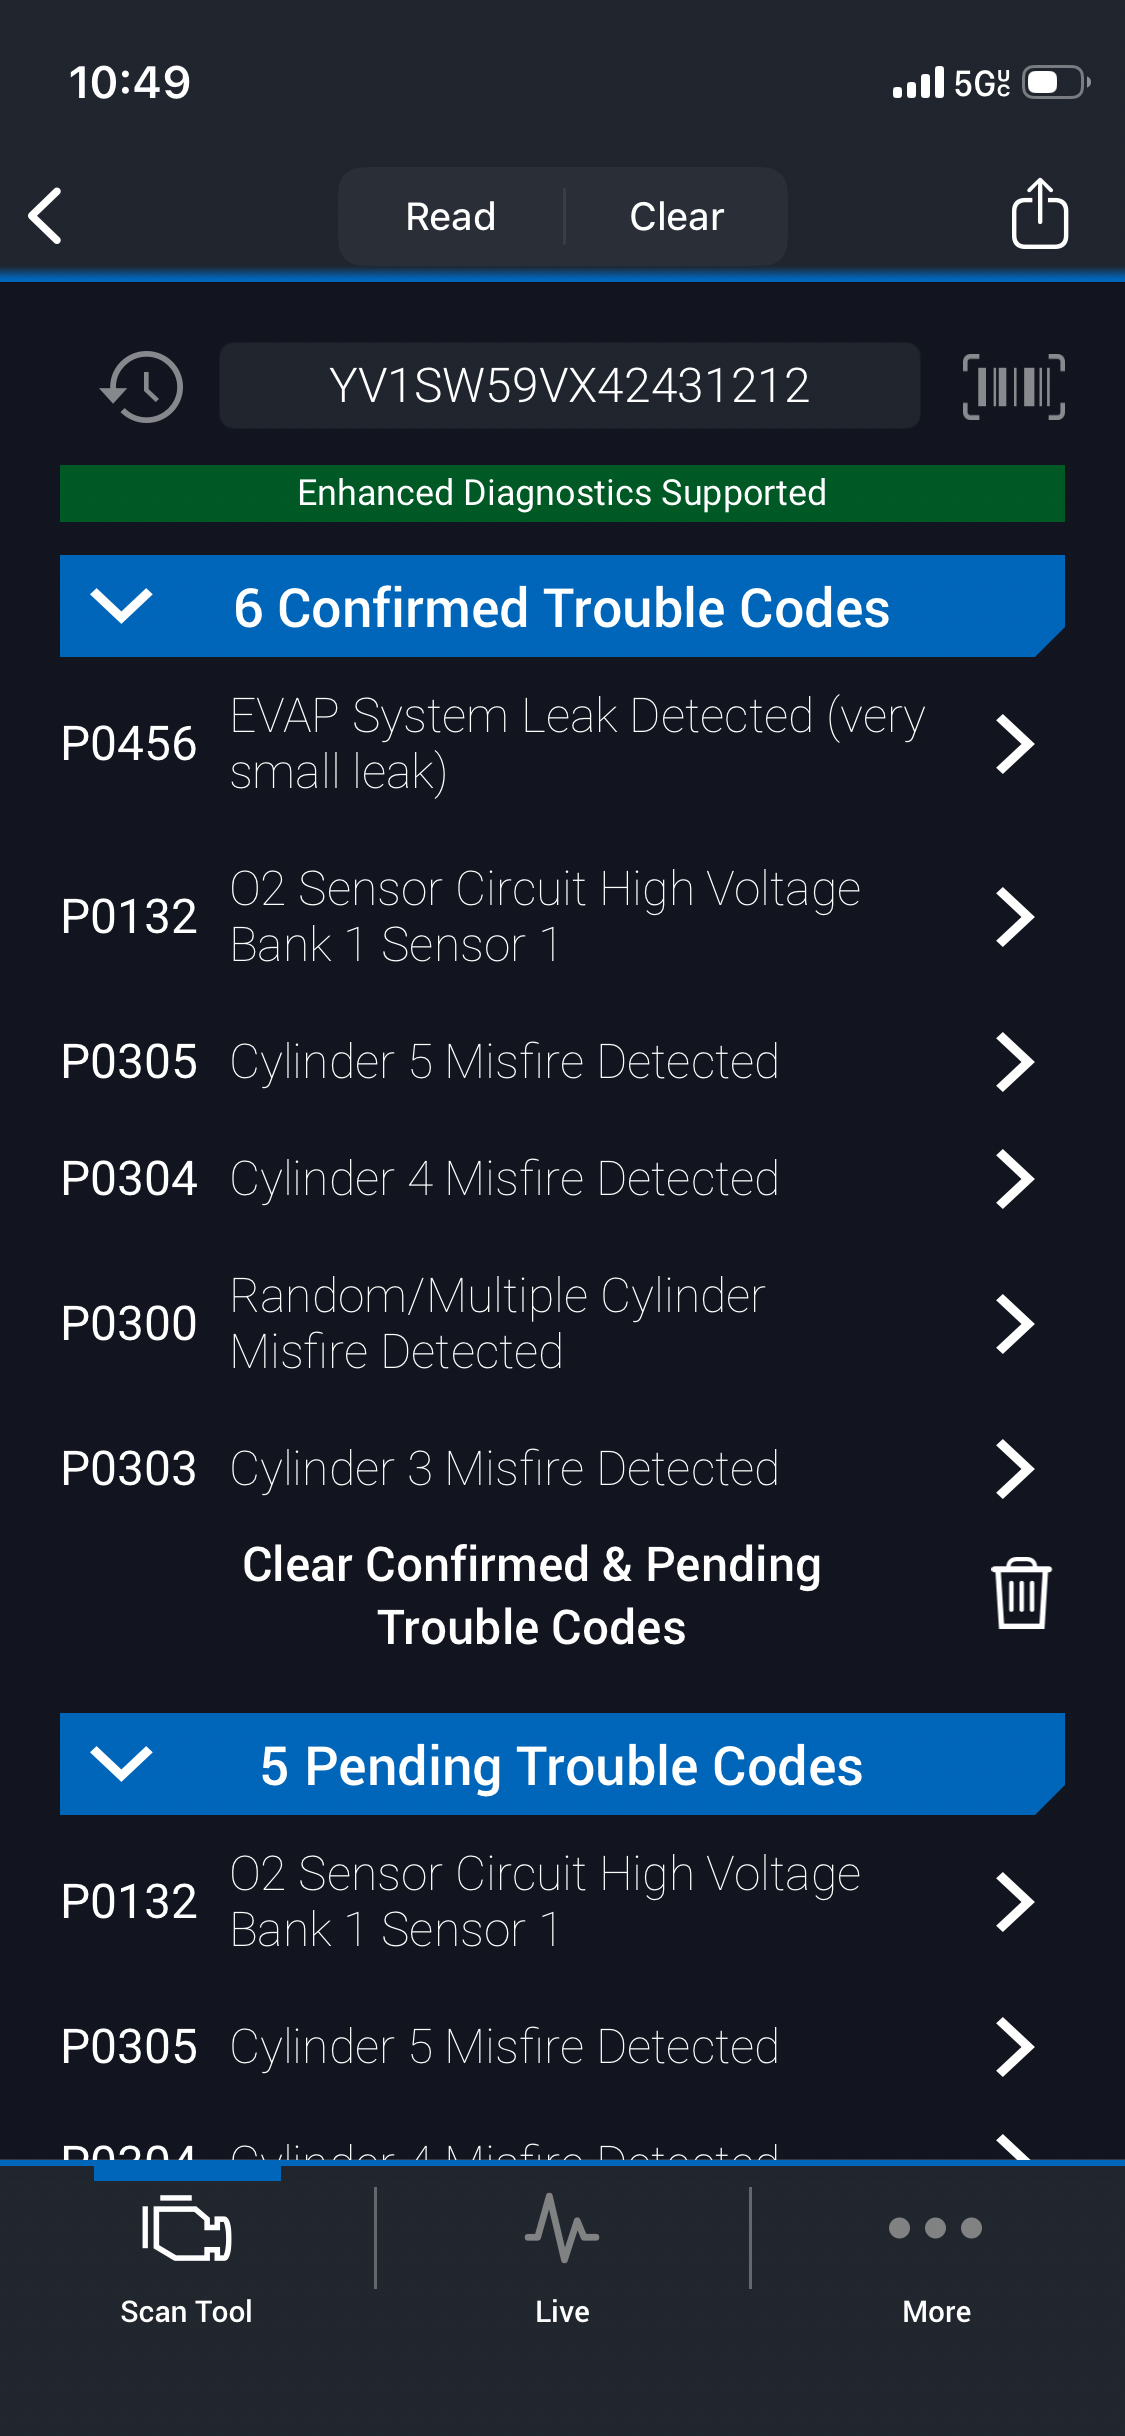The height and width of the screenshot is (2436, 1125).
Task: Tap Clear Confirmed & Pending Trouble Codes
Action: (x=531, y=1595)
